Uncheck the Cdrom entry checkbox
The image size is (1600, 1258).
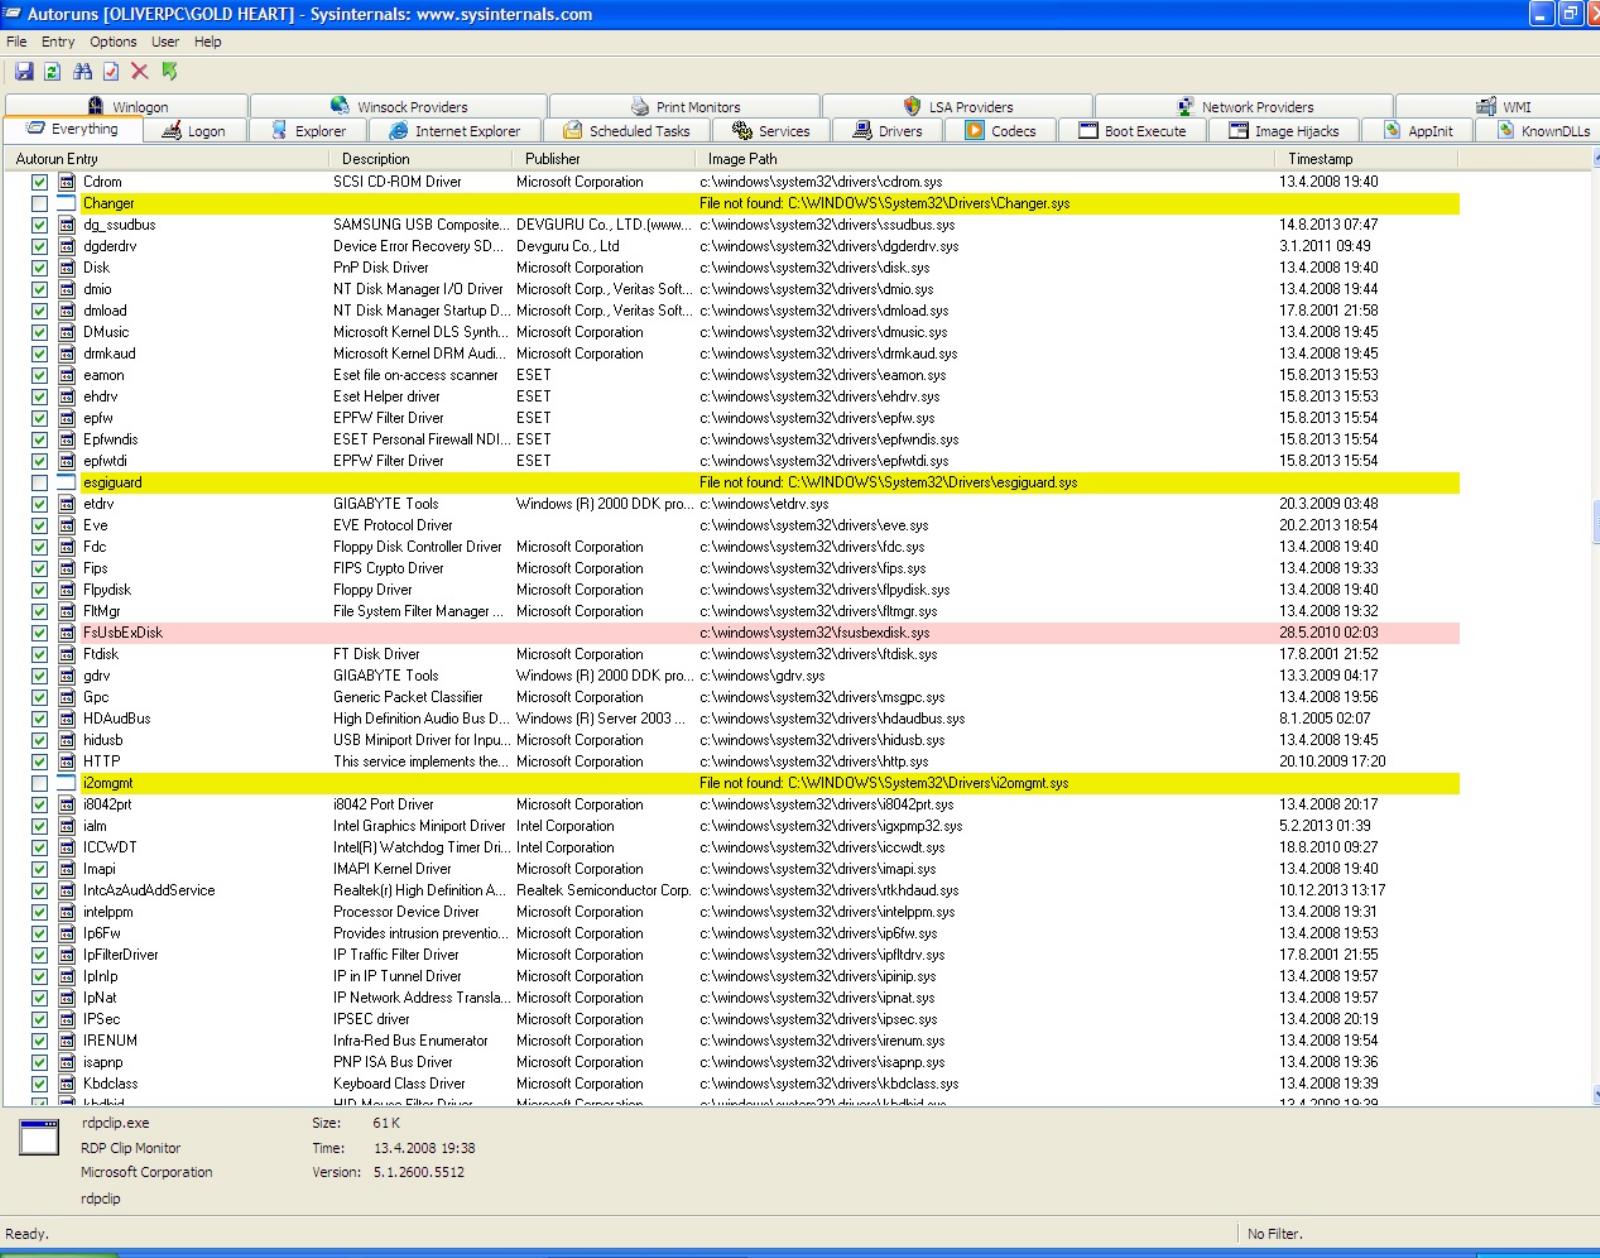(39, 182)
